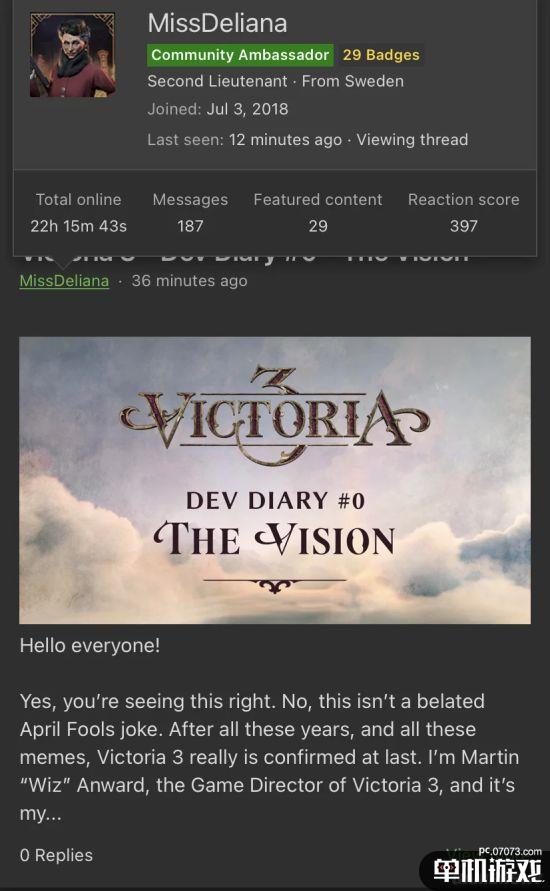Image resolution: width=550 pixels, height=891 pixels.
Task: Open MissDeliana's avatar picture in profile card
Action: [72, 55]
